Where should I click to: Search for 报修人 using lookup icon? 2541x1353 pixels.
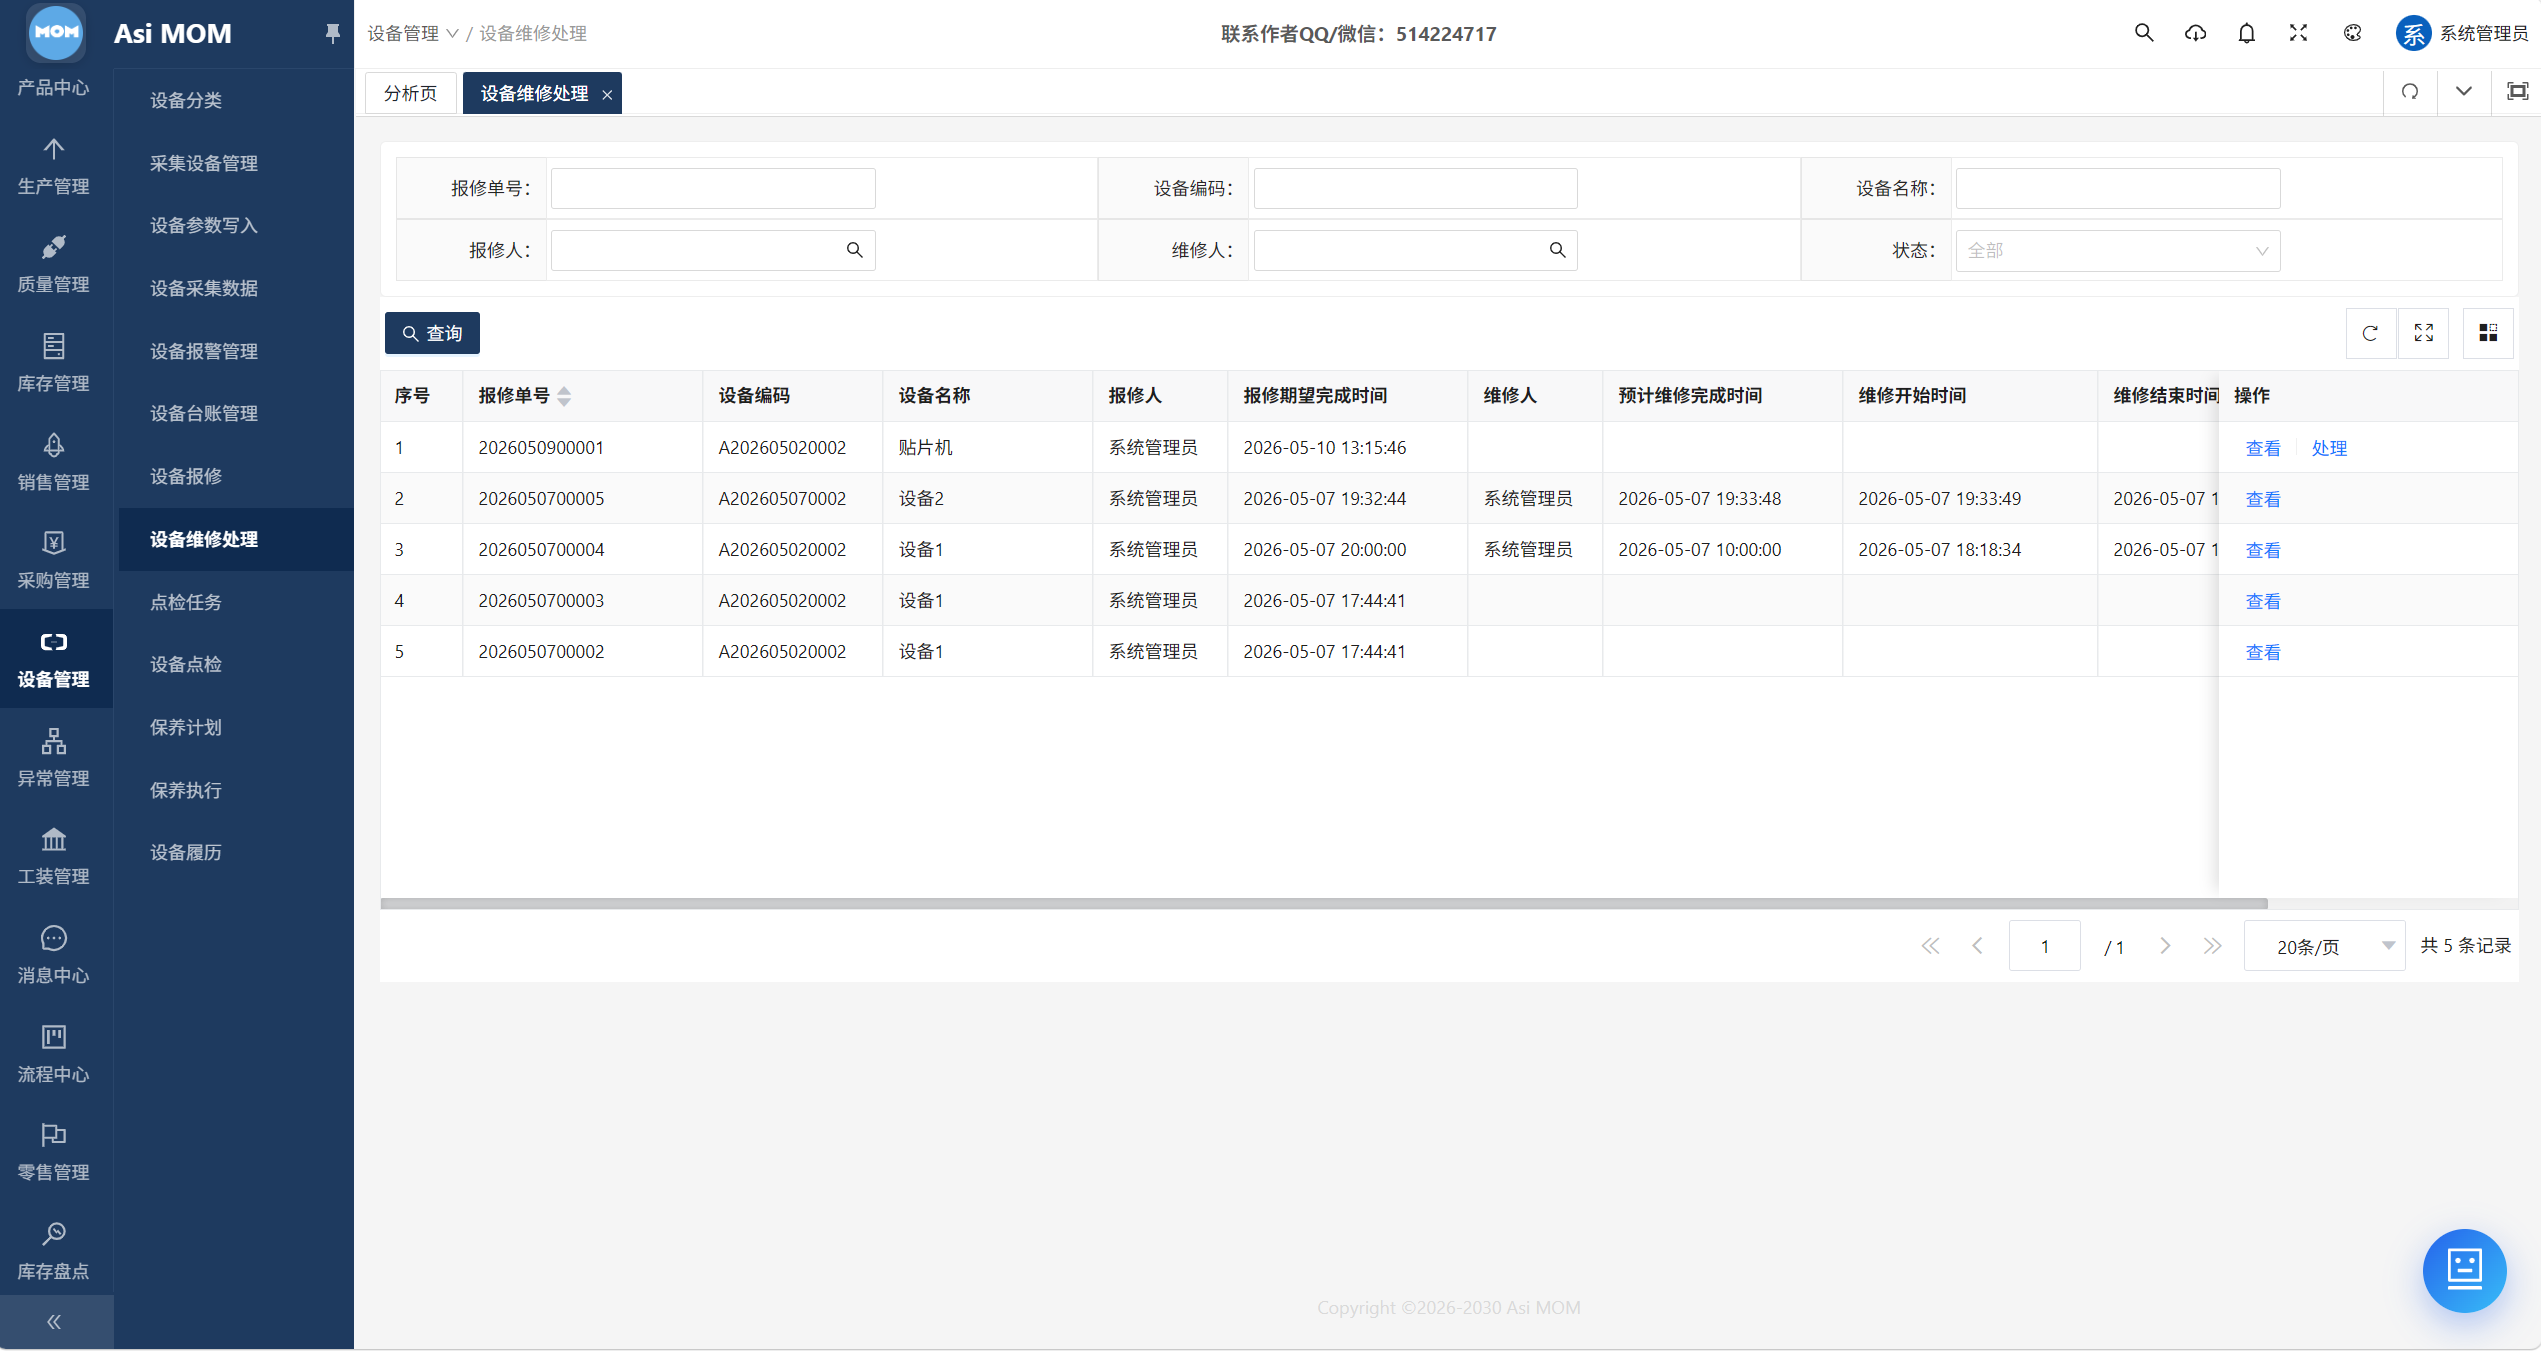tap(854, 250)
